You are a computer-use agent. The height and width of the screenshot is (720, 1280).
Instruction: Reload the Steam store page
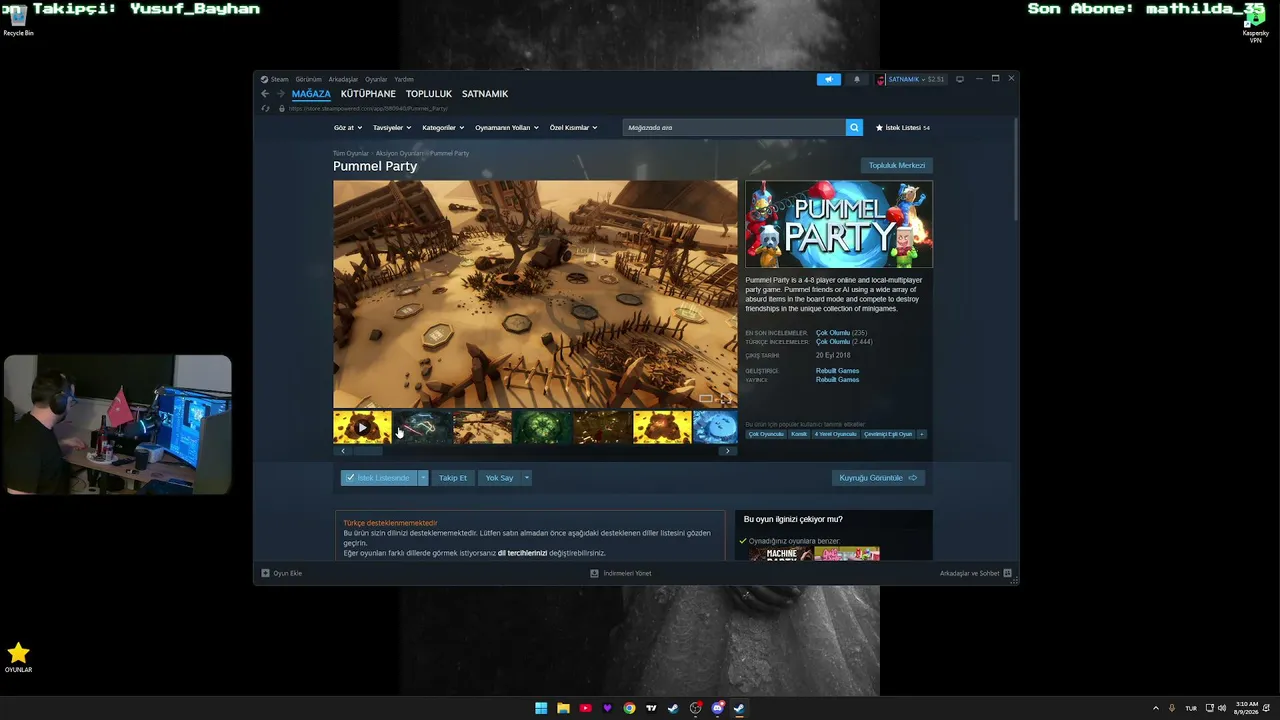[x=265, y=108]
